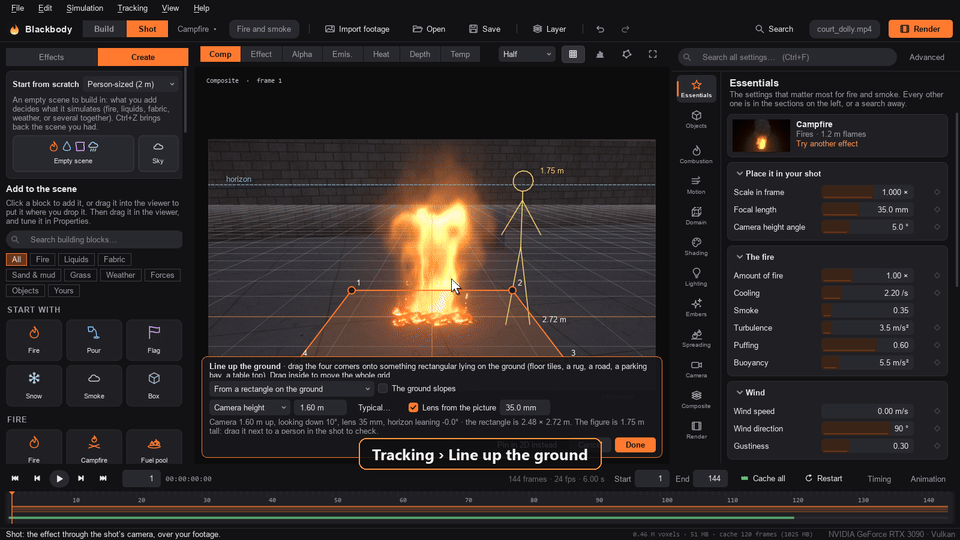Switch to the Alpha view tab
960x540 pixels.
point(302,54)
